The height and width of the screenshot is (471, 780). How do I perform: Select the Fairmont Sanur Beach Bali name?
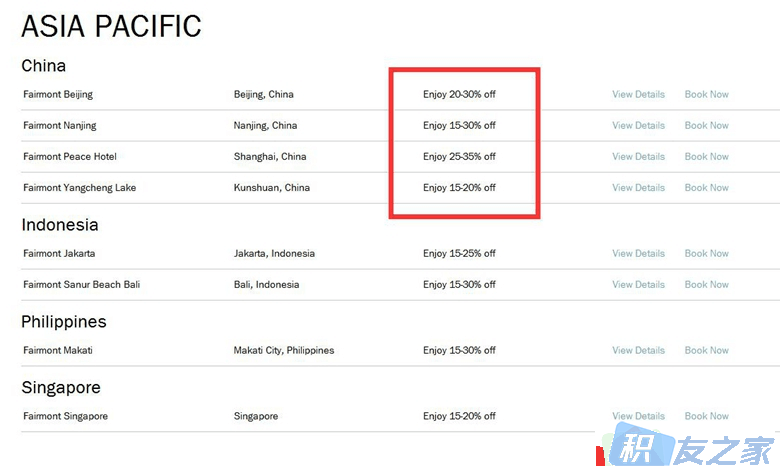[82, 284]
